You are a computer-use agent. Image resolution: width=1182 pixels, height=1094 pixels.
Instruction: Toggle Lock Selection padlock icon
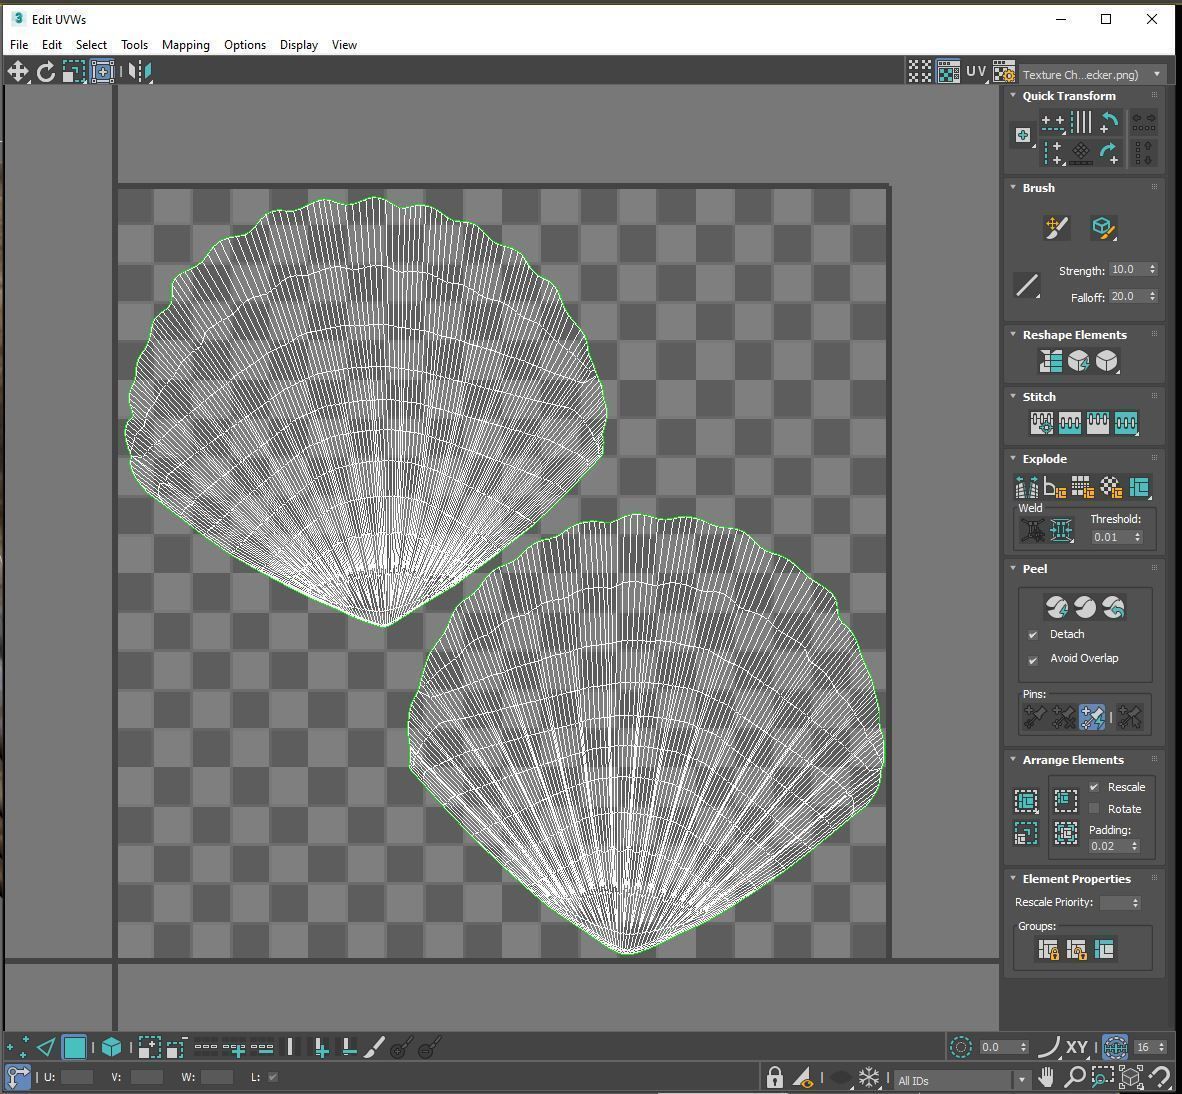774,1077
